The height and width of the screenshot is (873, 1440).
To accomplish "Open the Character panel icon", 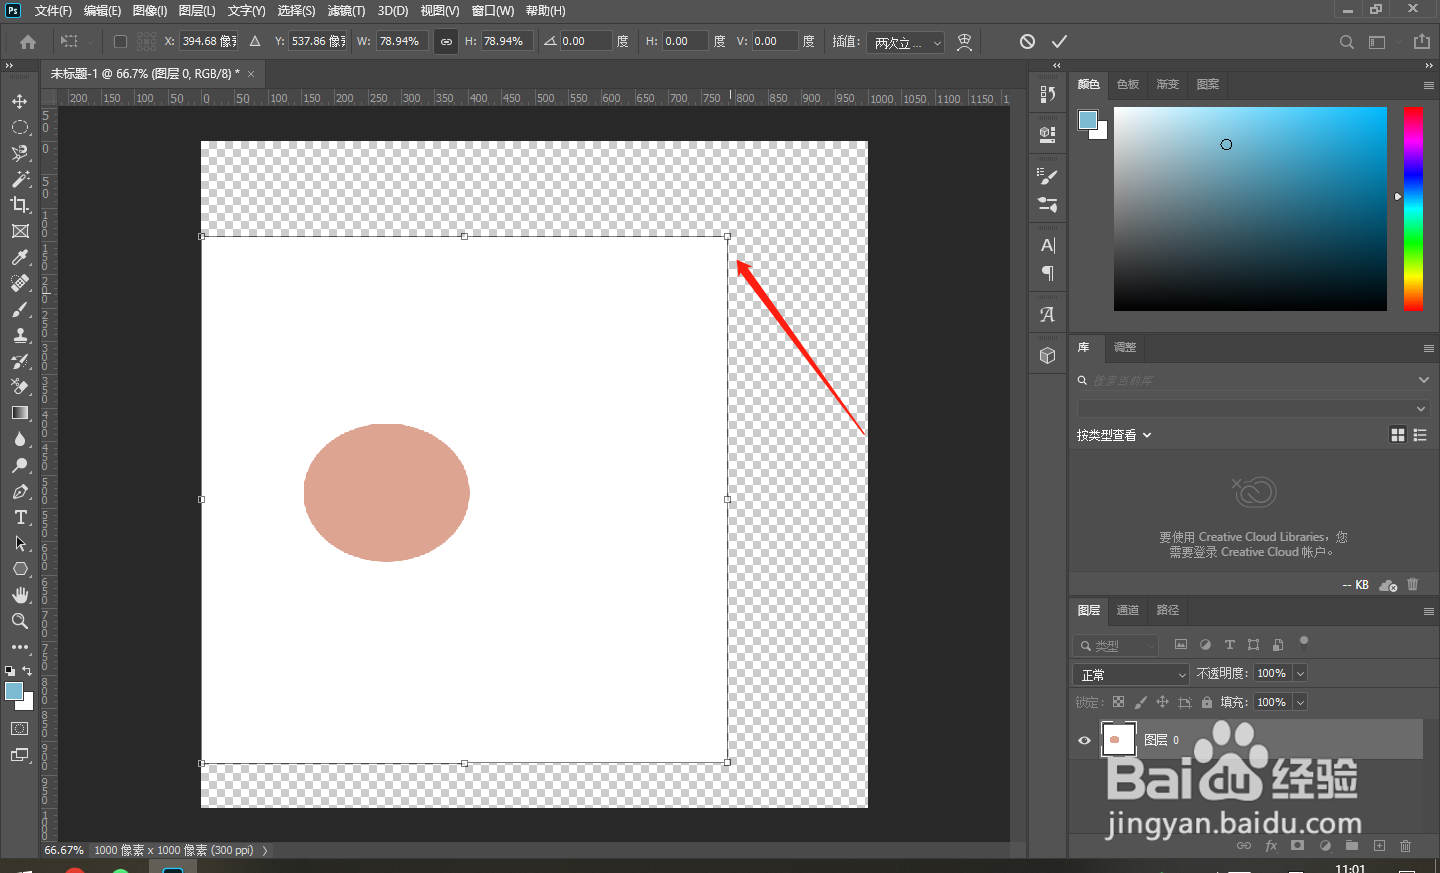I will 1047,245.
